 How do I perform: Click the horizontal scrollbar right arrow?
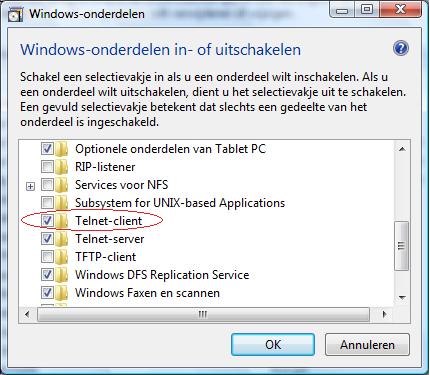pyautogui.click(x=384, y=314)
